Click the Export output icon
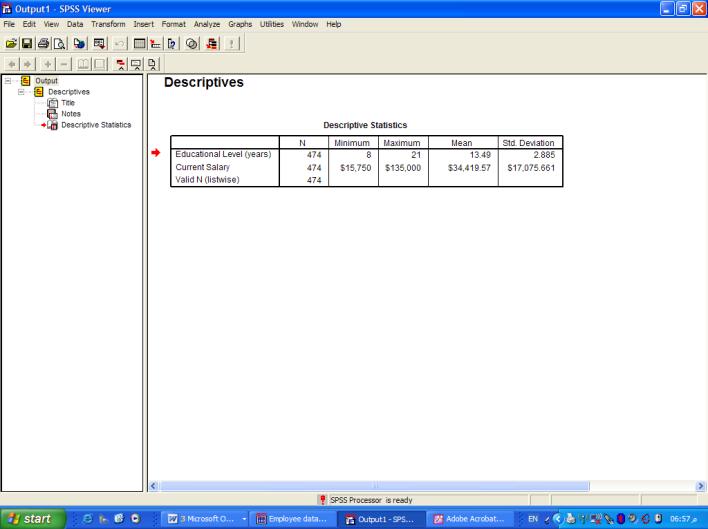The image size is (708, 529). coord(79,43)
